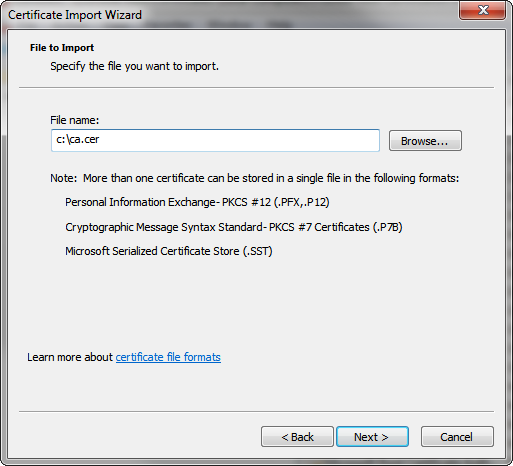513x466 pixels.
Task: Click the (.P7B) extension text
Action: pyautogui.click(x=387, y=227)
